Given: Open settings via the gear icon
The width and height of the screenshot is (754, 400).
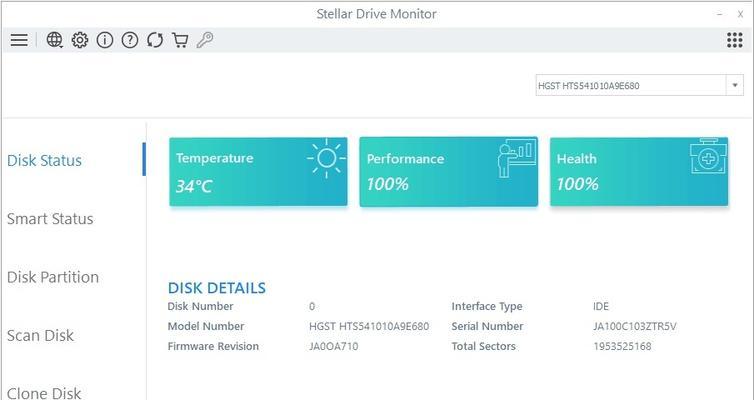Looking at the screenshot, I should [80, 40].
